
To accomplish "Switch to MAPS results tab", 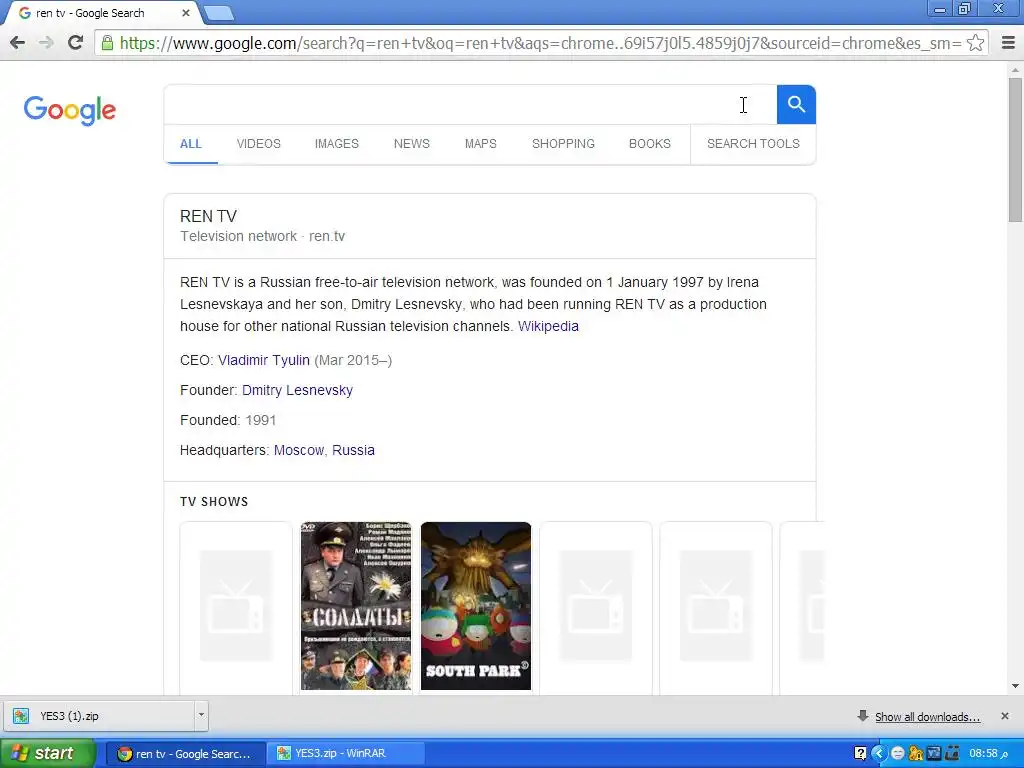I will pos(481,144).
